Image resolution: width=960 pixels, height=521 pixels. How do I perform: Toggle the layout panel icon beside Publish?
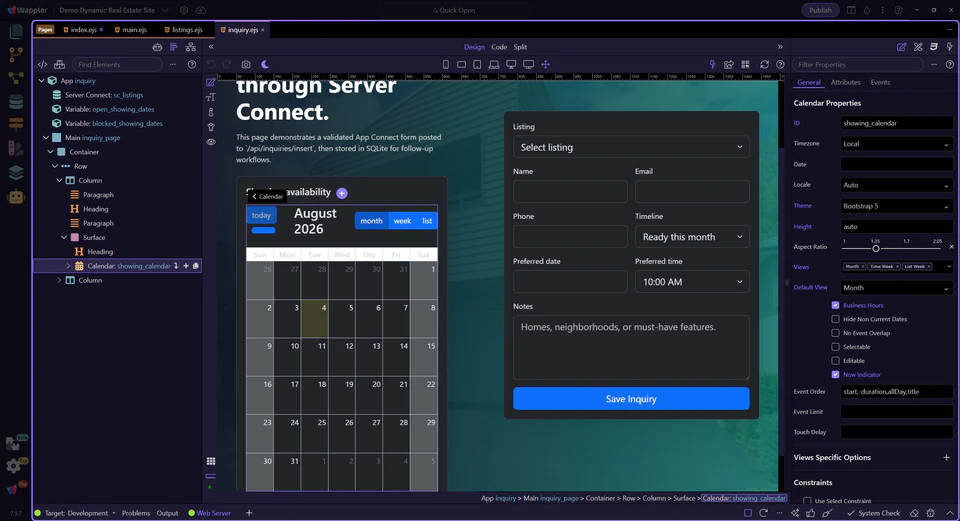click(851, 10)
